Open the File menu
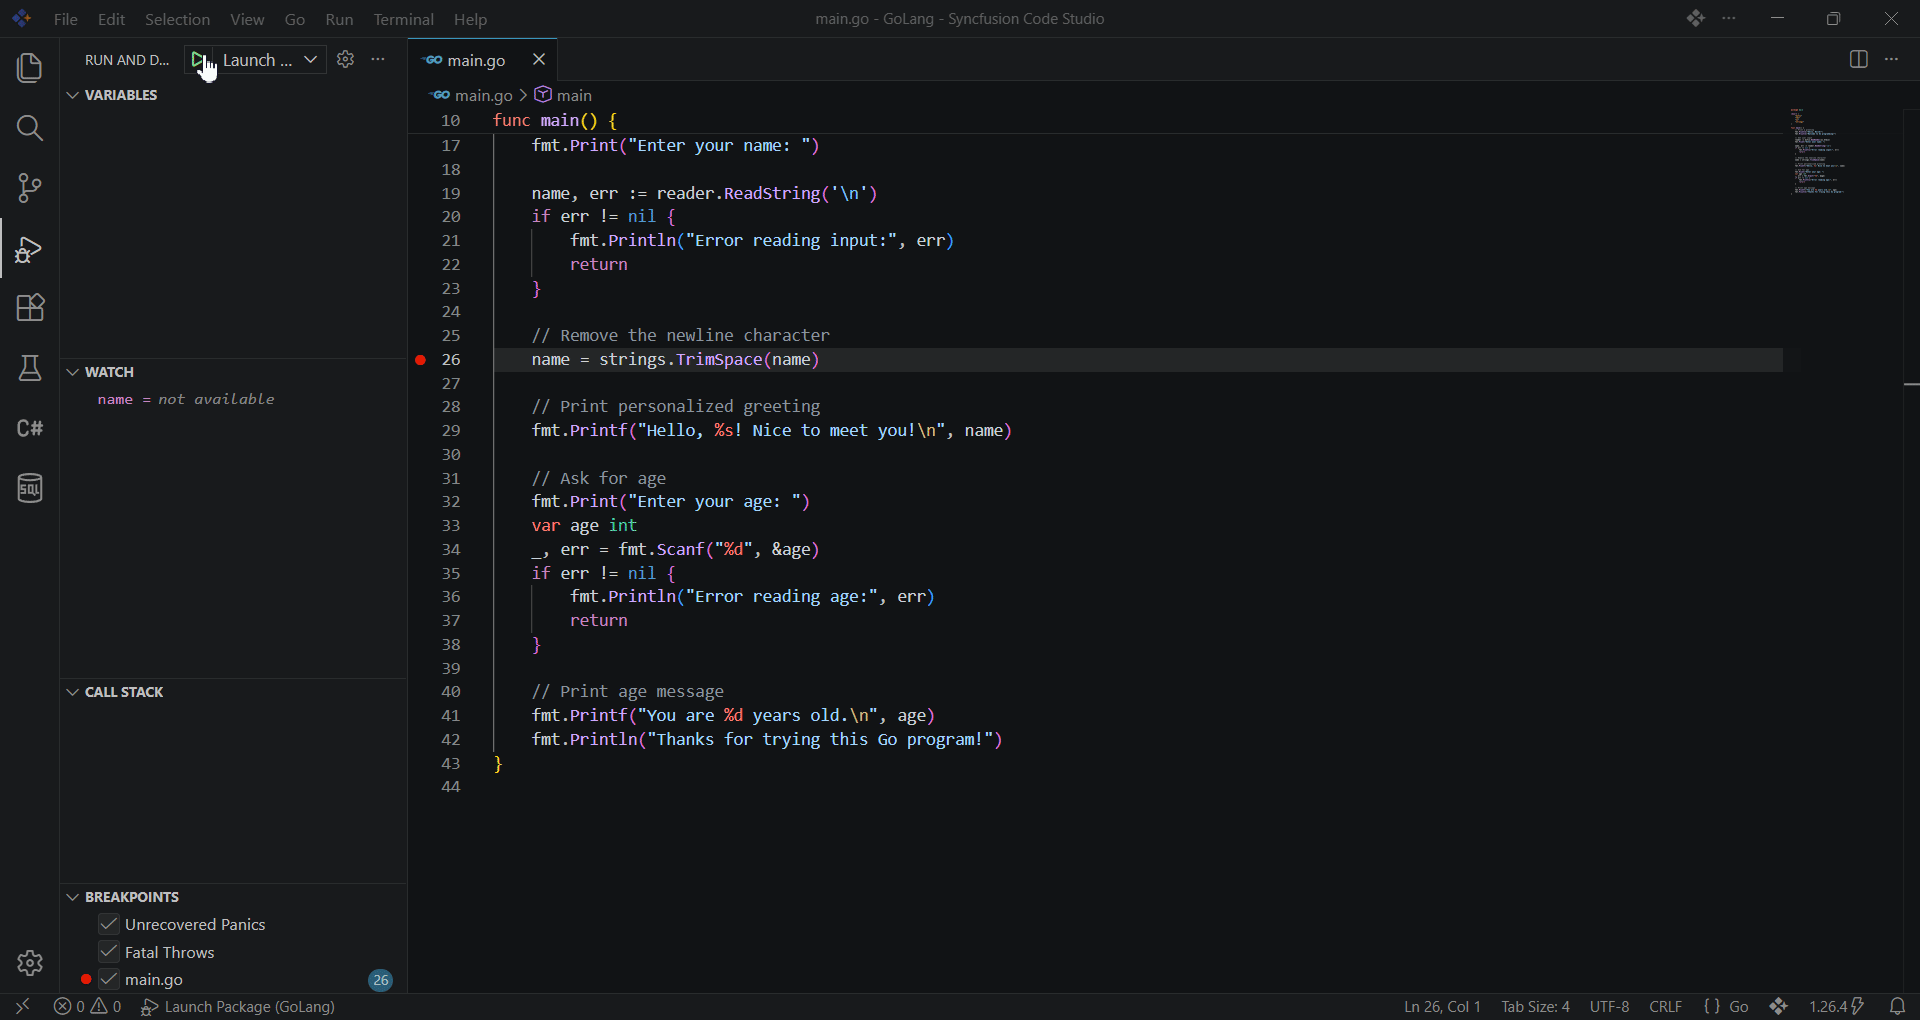The image size is (1920, 1020). [66, 19]
